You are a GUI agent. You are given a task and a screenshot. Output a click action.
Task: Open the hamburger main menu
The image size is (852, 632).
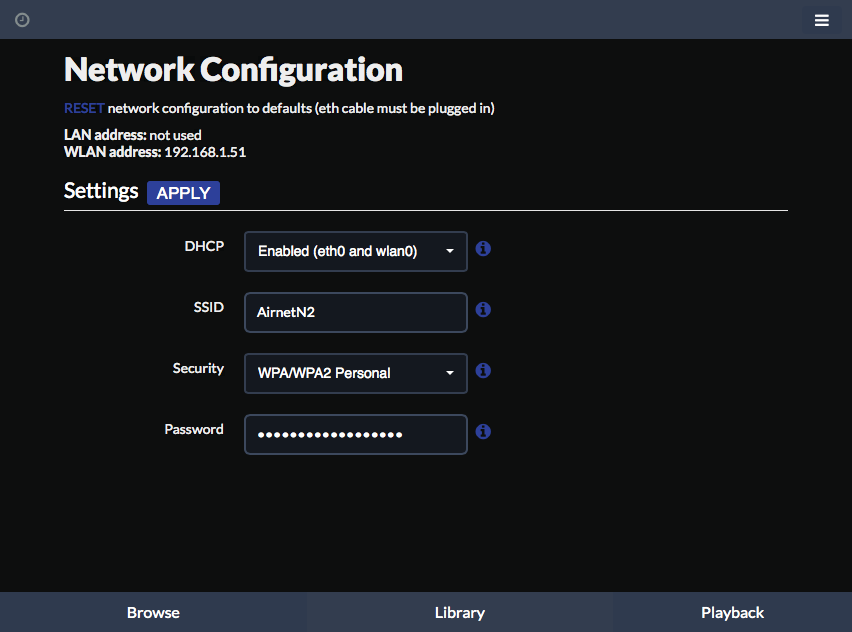coord(822,20)
